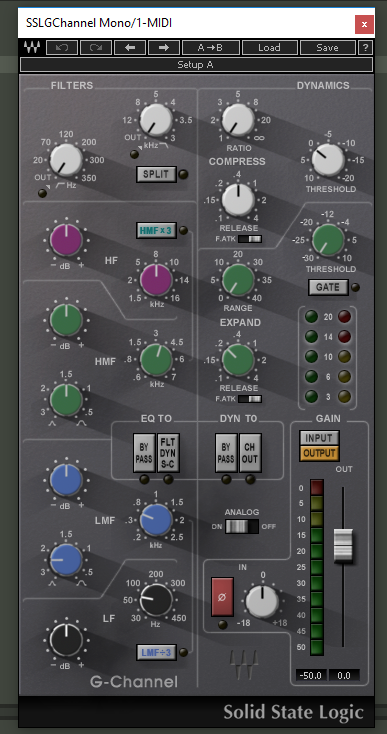387x734 pixels.
Task: Copy setup with A→B button
Action: tap(211, 47)
